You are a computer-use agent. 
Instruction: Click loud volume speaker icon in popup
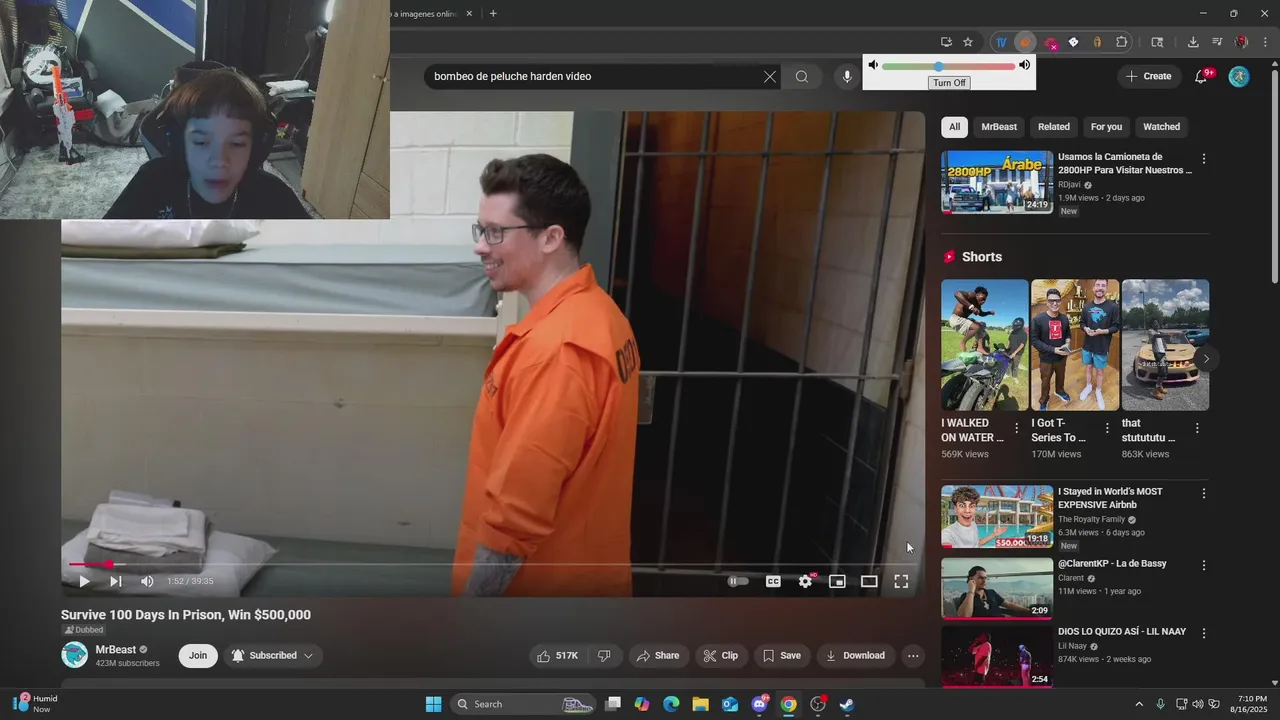pyautogui.click(x=1024, y=65)
